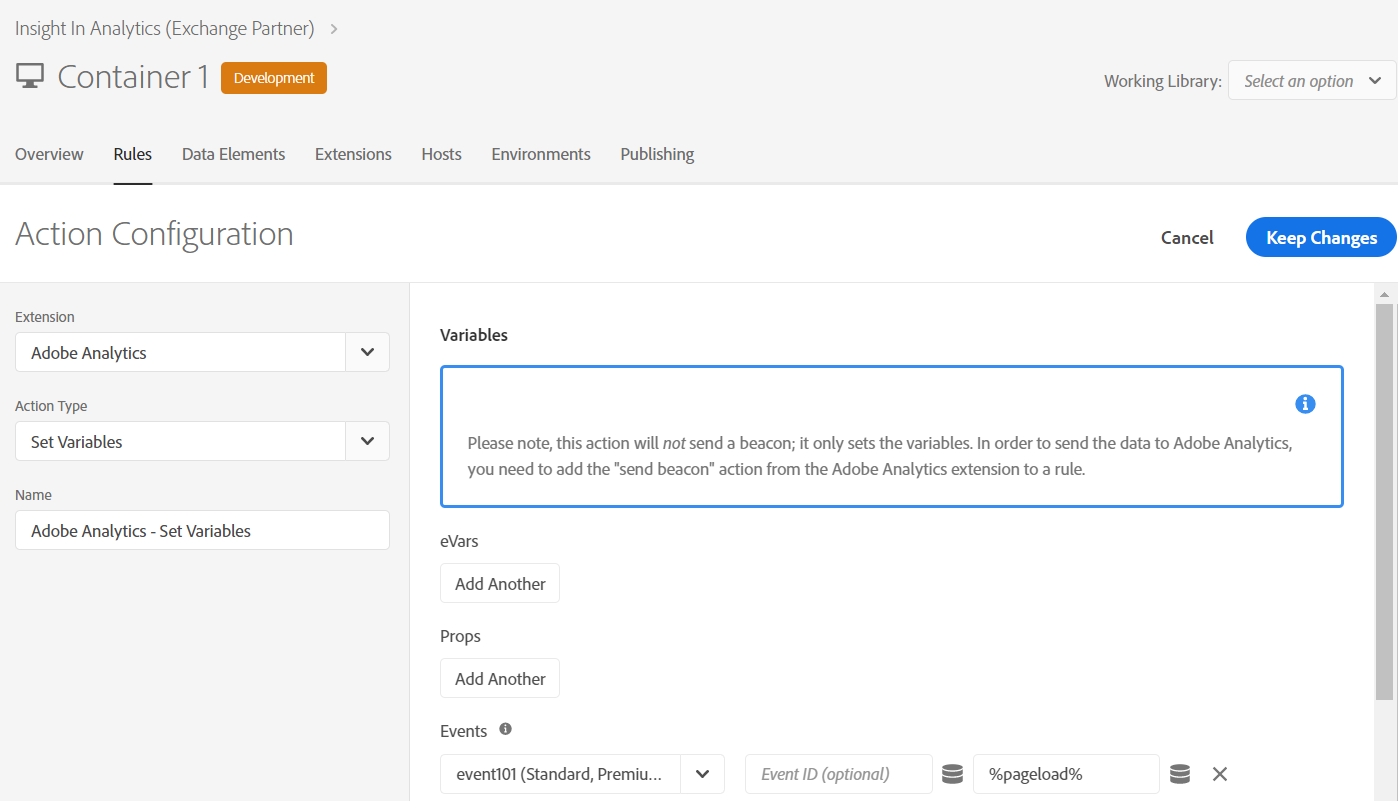1398x801 pixels.
Task: Expand the Extension Adobe Analytics dropdown
Action: [367, 352]
